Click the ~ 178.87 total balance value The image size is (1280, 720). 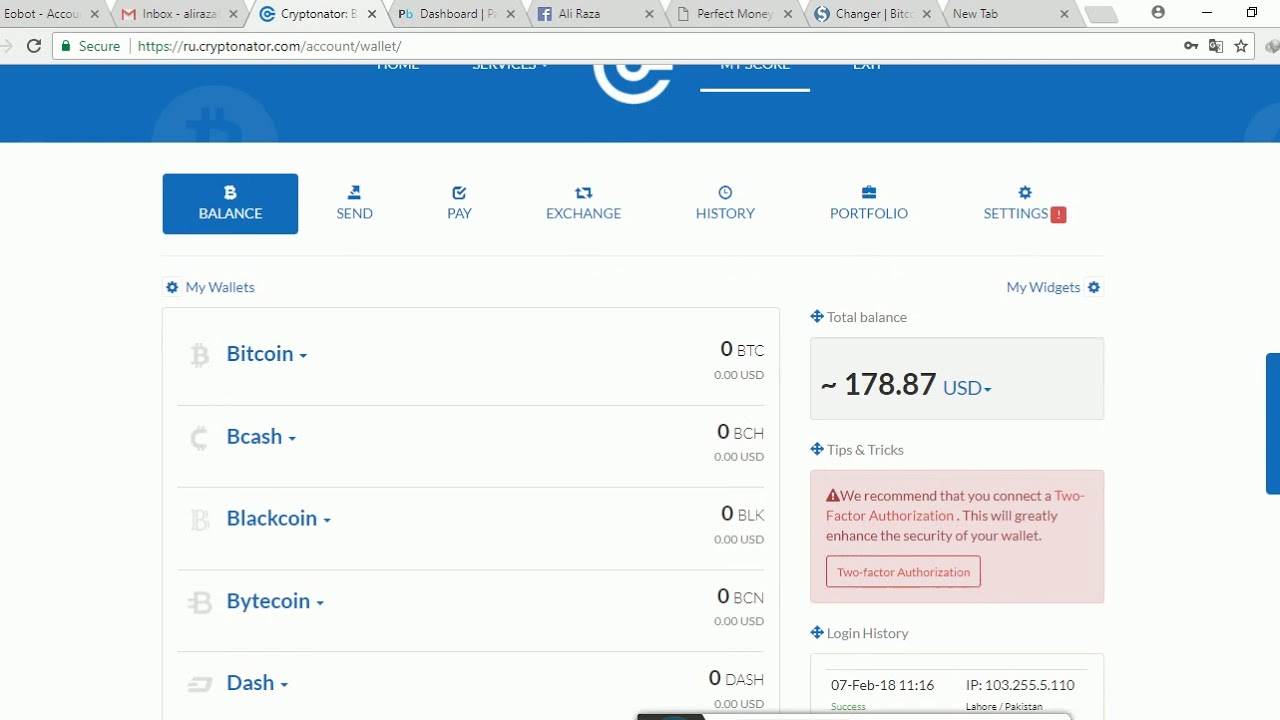coord(879,384)
